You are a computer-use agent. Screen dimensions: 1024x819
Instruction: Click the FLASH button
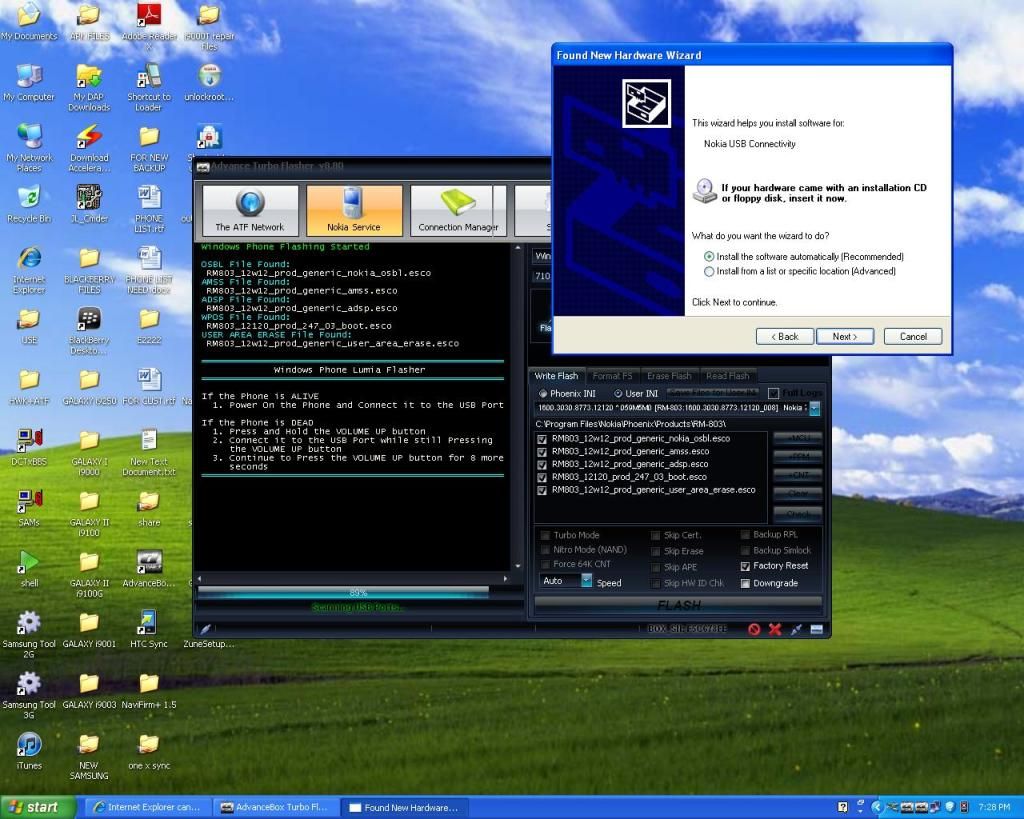pos(678,605)
